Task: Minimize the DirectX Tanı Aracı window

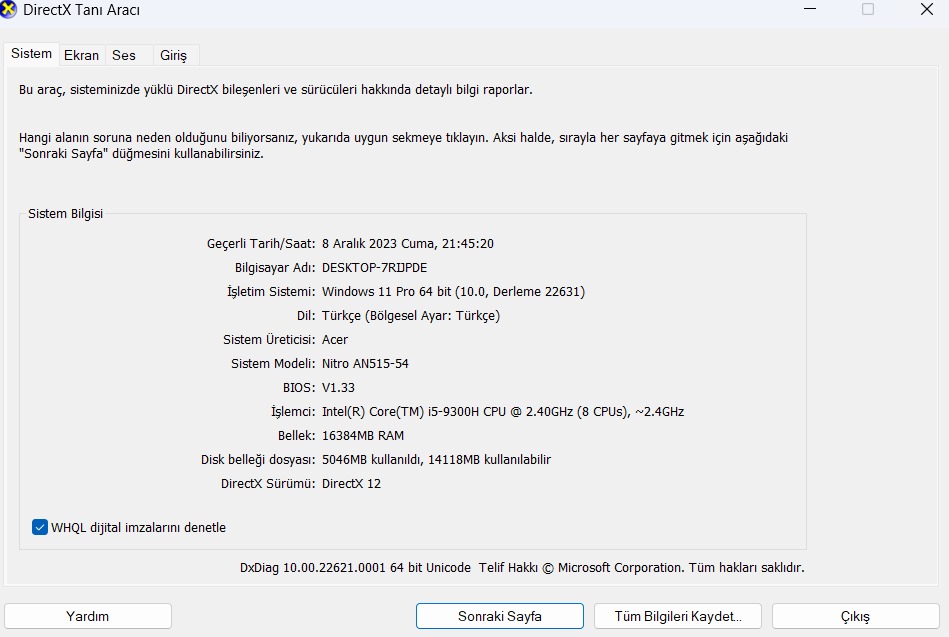Action: 810,9
